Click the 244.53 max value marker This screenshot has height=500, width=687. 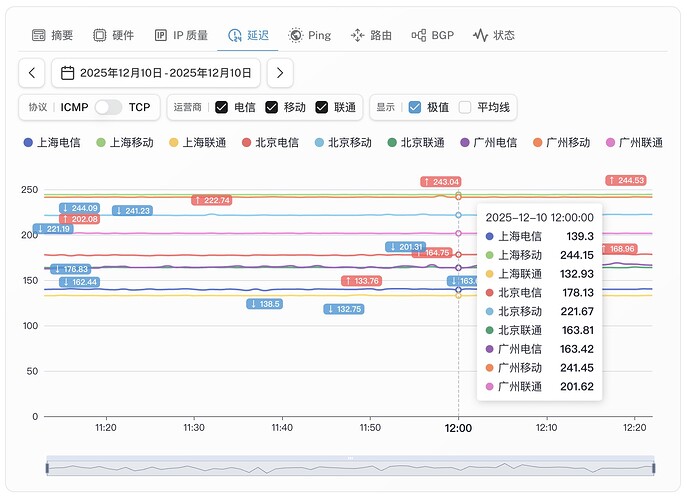pyautogui.click(x=626, y=180)
